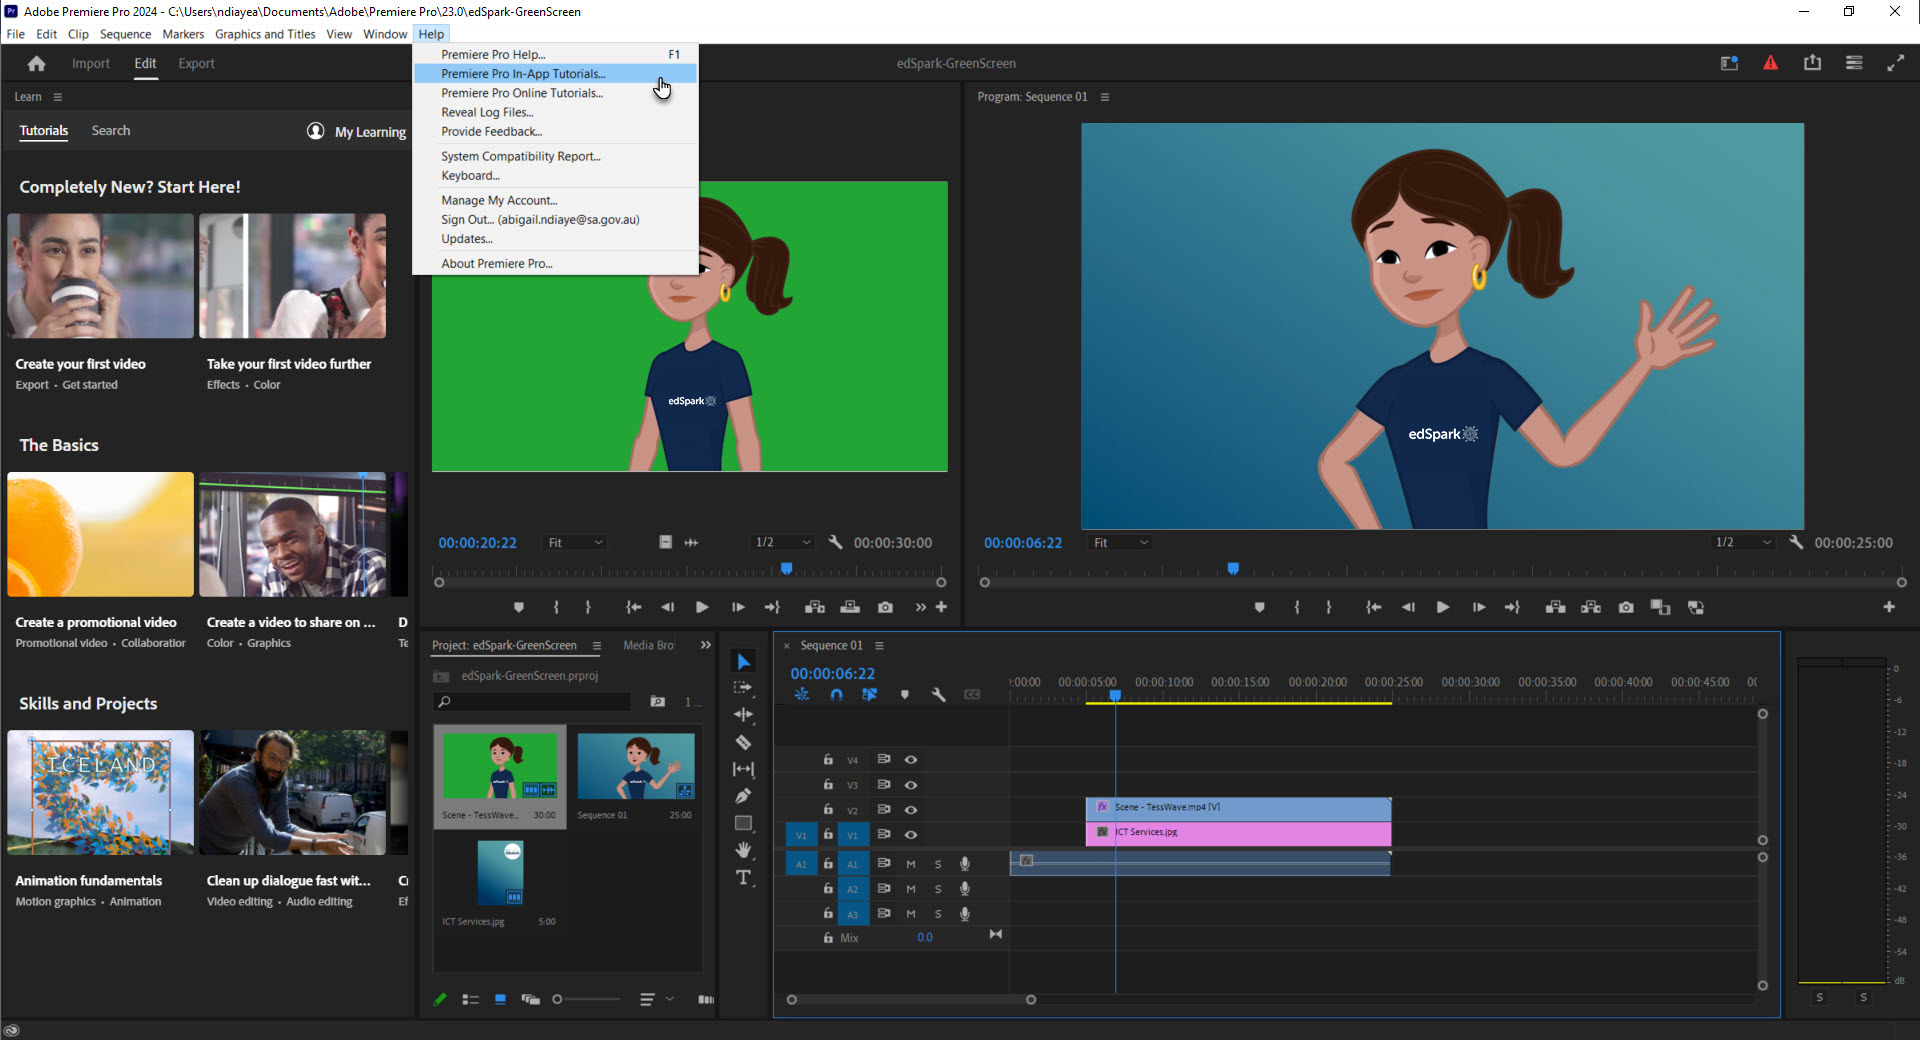Select the Ripple Edit tool
This screenshot has width=1920, height=1040.
[743, 715]
